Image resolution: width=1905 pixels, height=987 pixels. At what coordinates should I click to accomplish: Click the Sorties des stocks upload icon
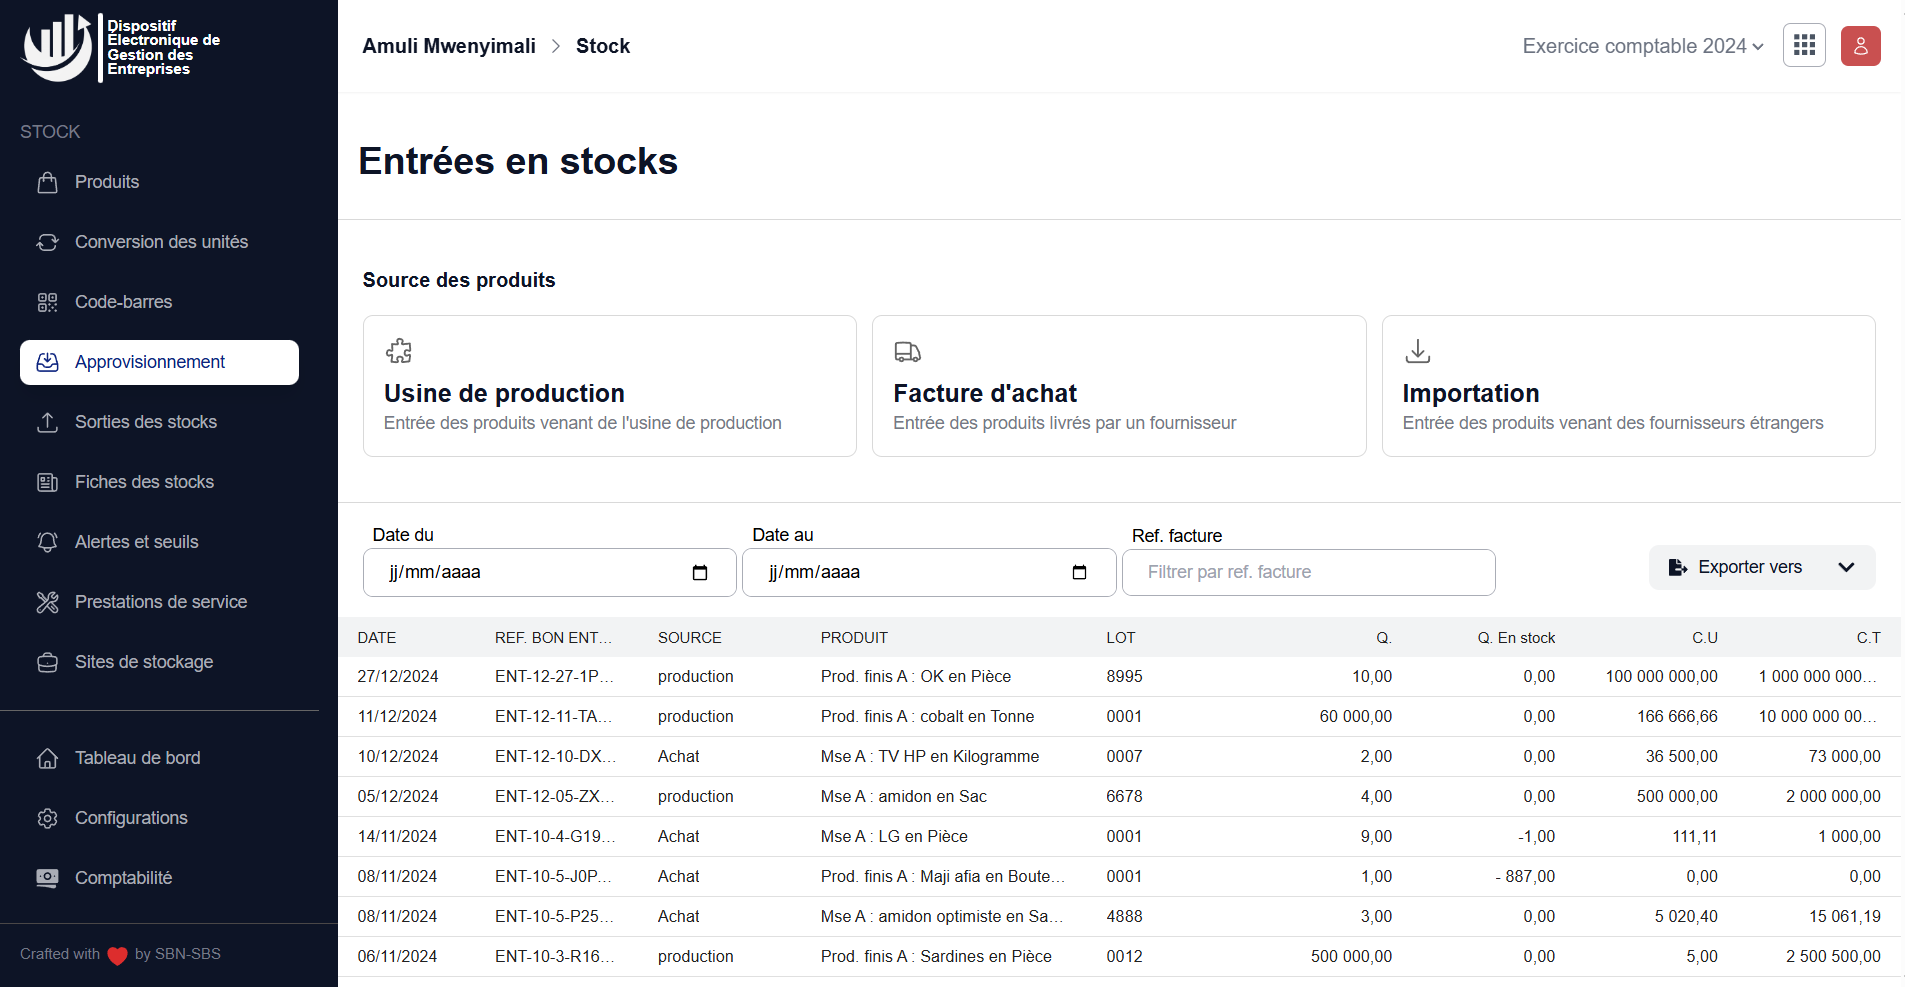(47, 422)
